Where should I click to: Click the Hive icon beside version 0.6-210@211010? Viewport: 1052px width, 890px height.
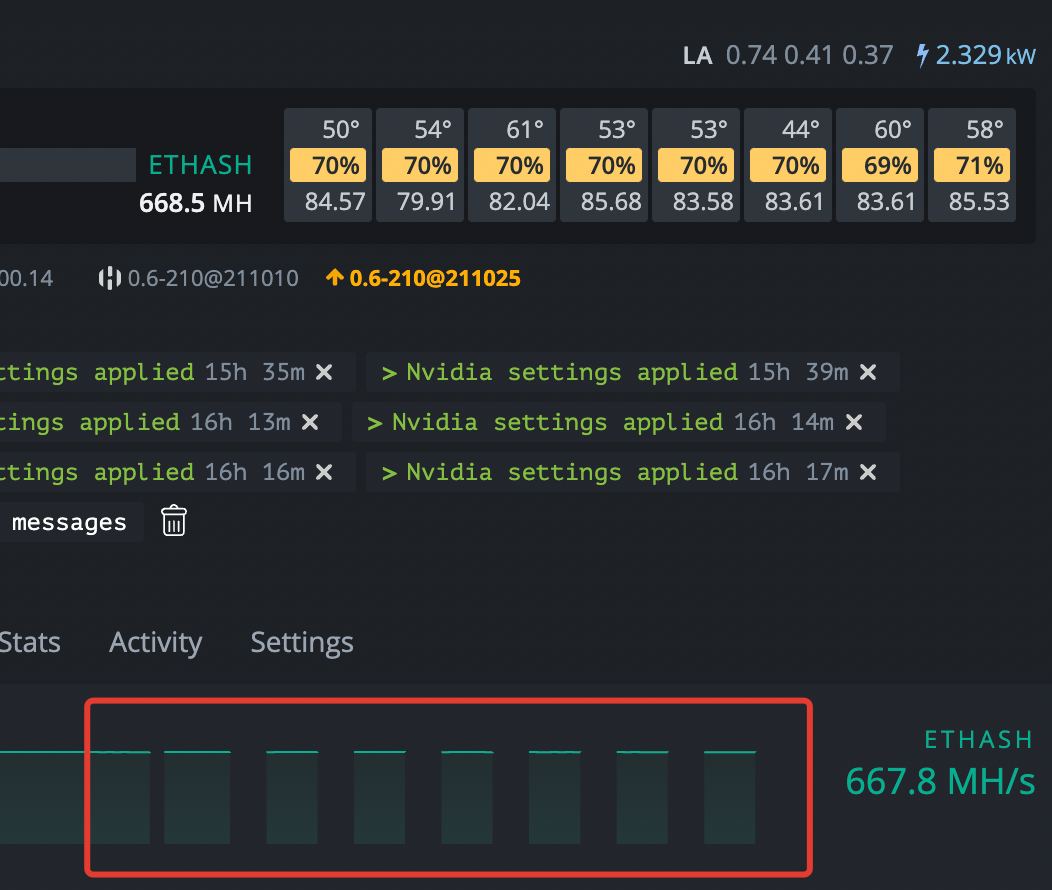pyautogui.click(x=109, y=278)
